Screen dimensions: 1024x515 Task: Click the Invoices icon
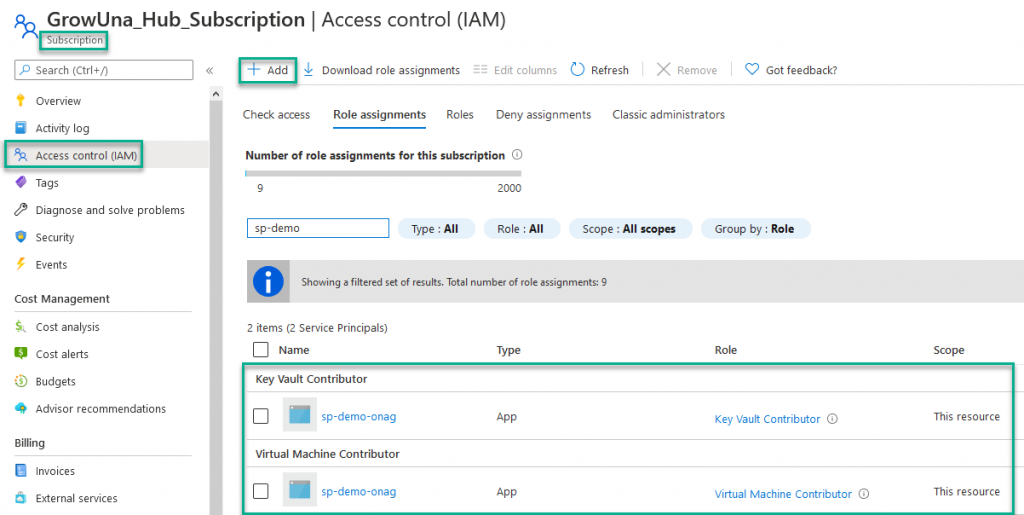tap(21, 471)
